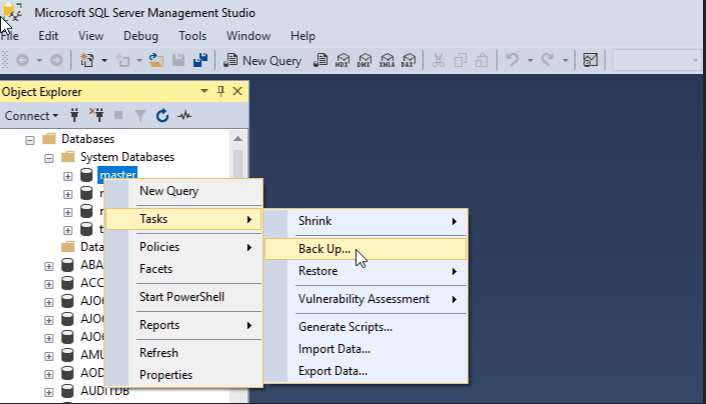This screenshot has height=404, width=706.
Task: Click the Disconnect plug icon in Object Explorer
Action: click(96, 115)
